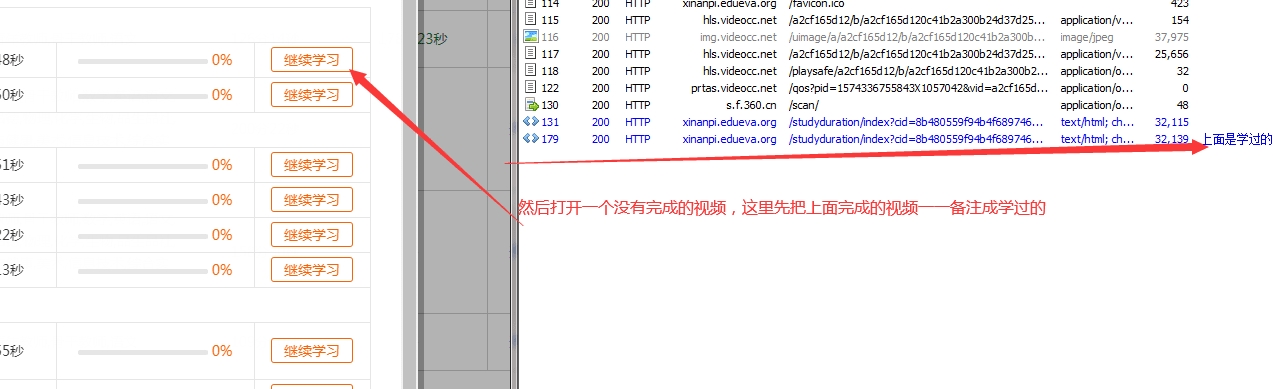The width and height of the screenshot is (1273, 389).
Task: Click the progress bar in the 55秒 row
Action: pyautogui.click(x=141, y=351)
